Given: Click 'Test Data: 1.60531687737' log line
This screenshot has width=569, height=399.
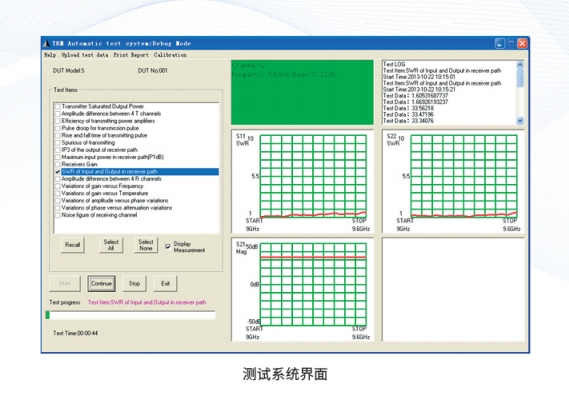Looking at the screenshot, I should tap(416, 96).
